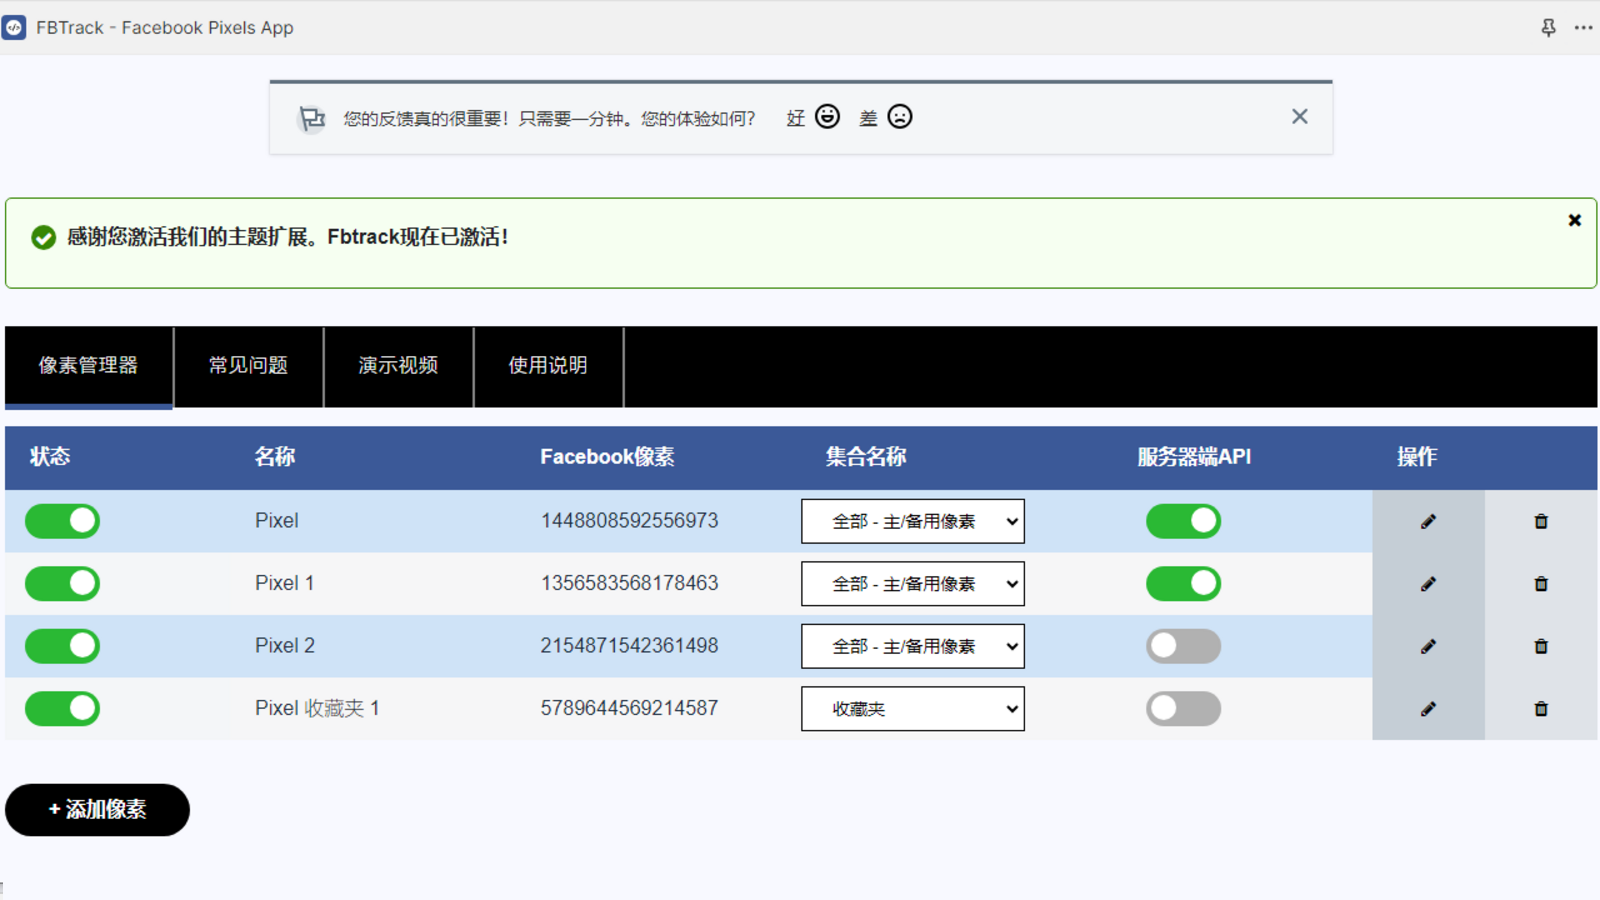This screenshot has width=1600, height=900.
Task: Click the 差 feedback label
Action: coord(868,118)
